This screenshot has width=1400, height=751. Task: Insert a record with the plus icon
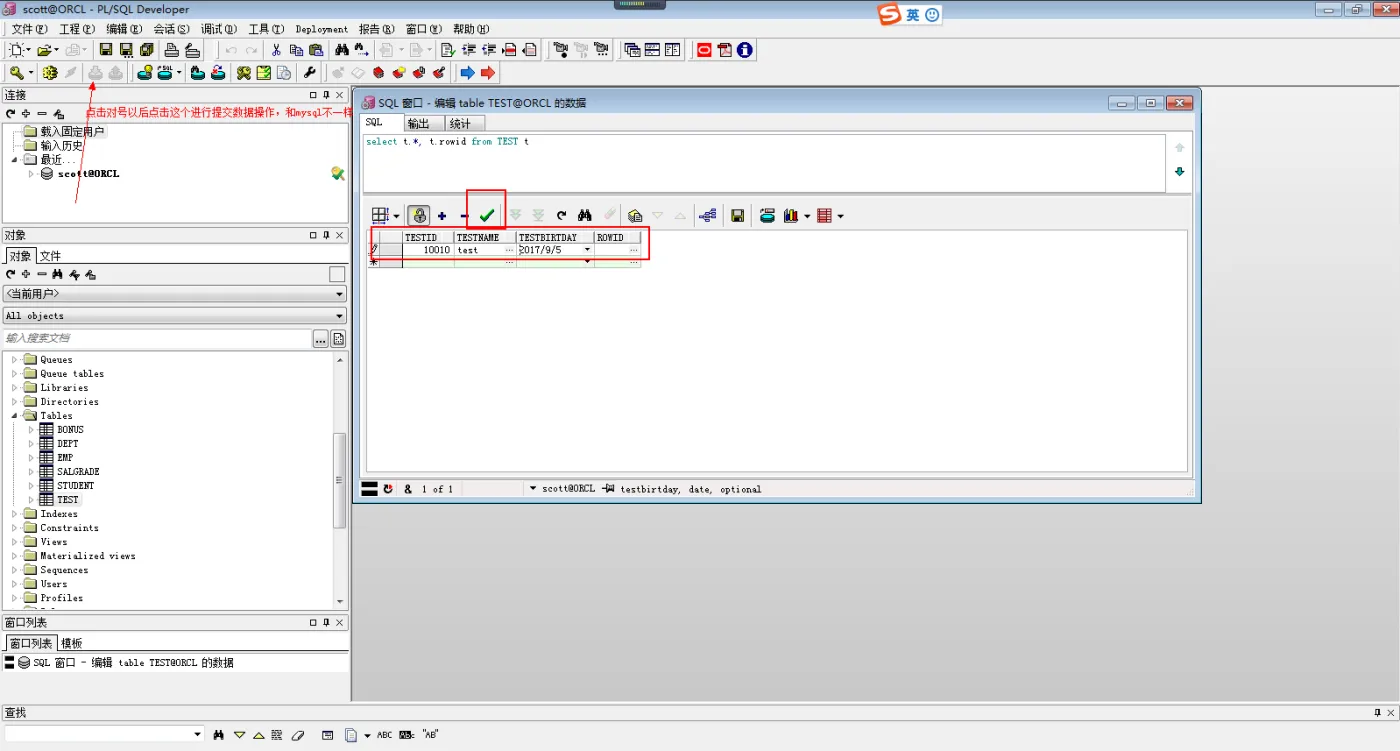pos(442,215)
